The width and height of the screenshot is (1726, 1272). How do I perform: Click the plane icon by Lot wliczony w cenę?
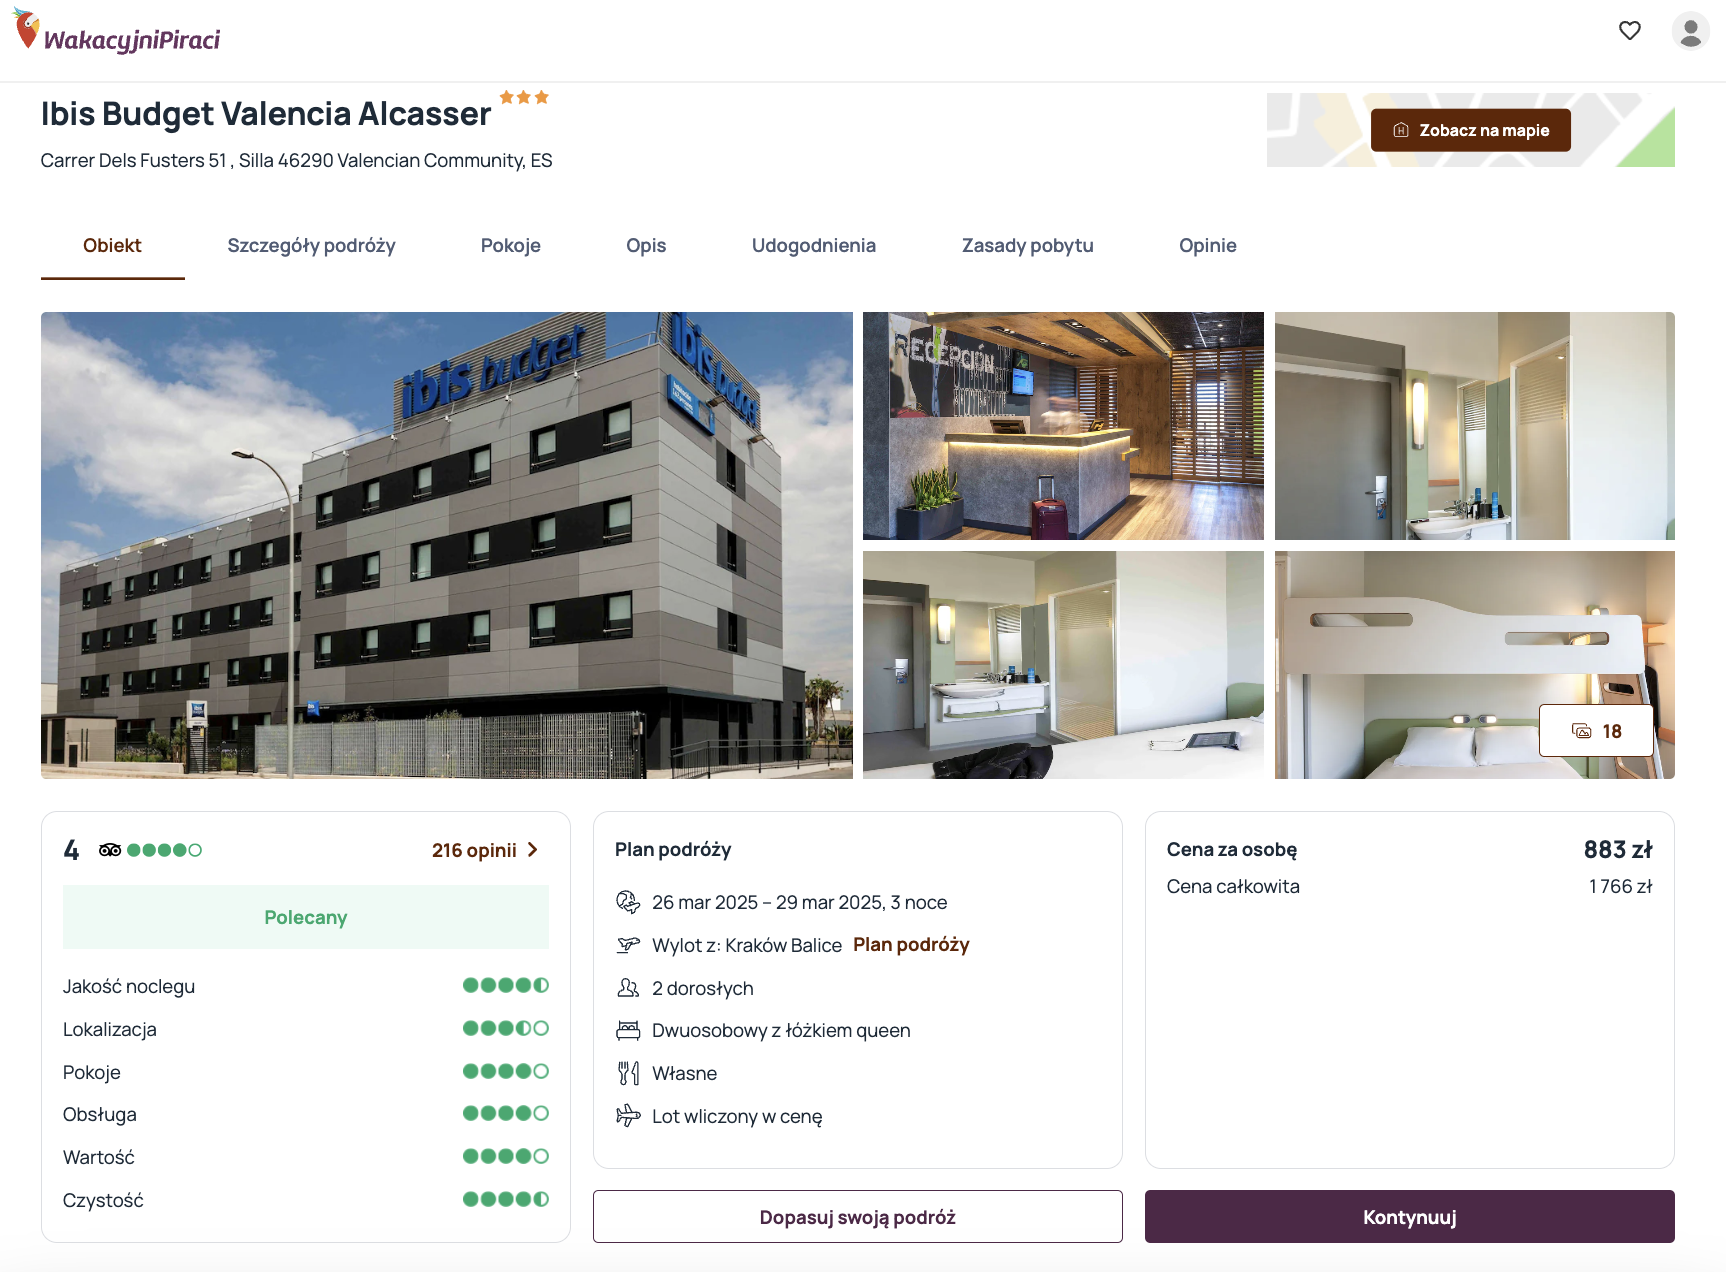(628, 1116)
